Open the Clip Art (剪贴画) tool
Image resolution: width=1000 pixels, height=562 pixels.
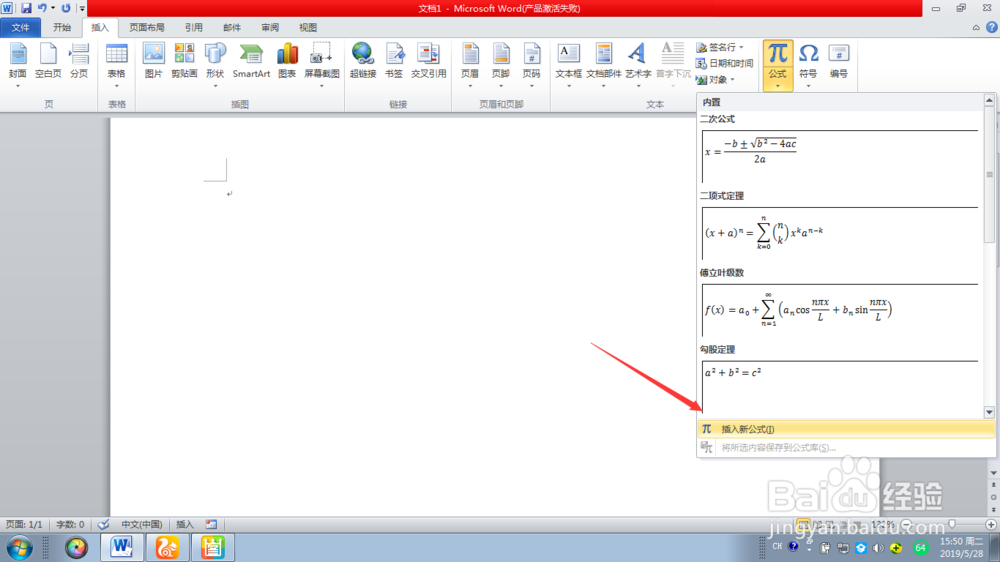coord(184,61)
